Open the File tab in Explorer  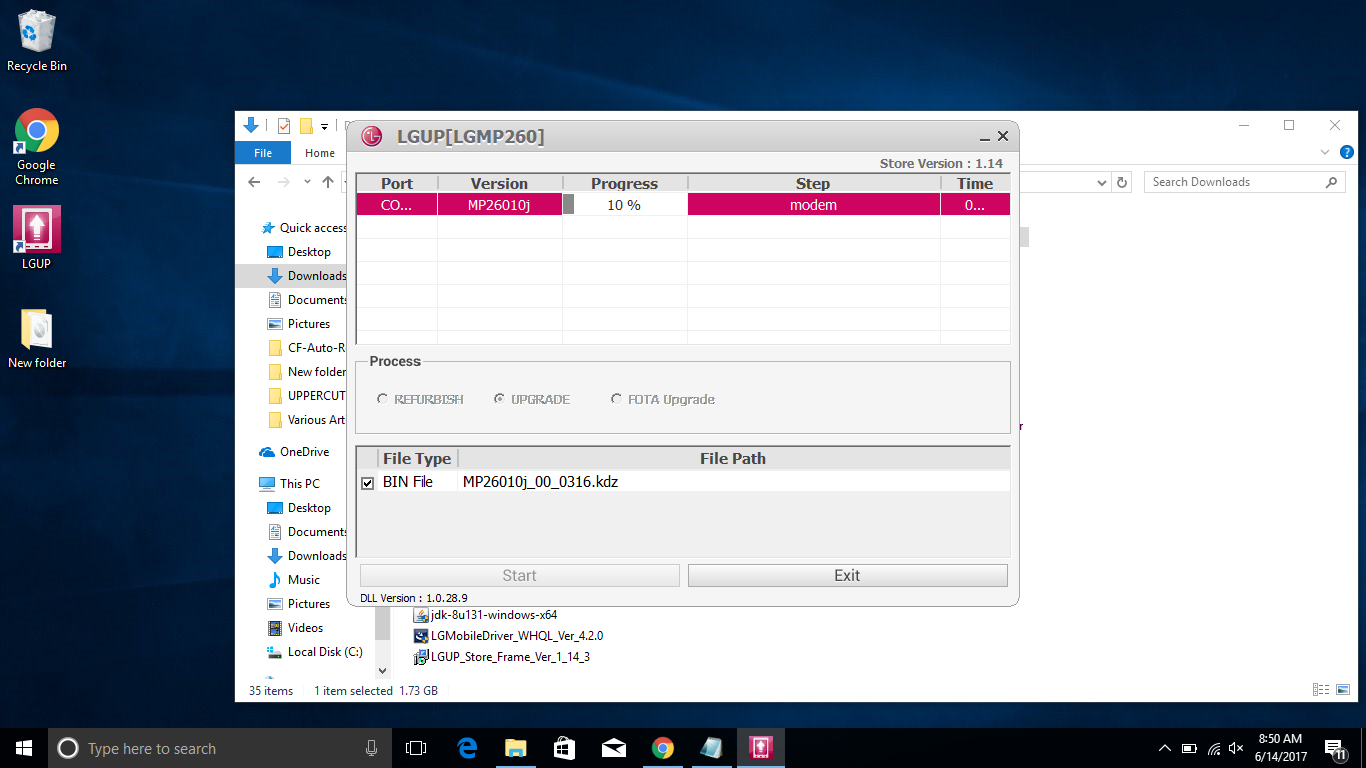point(263,153)
